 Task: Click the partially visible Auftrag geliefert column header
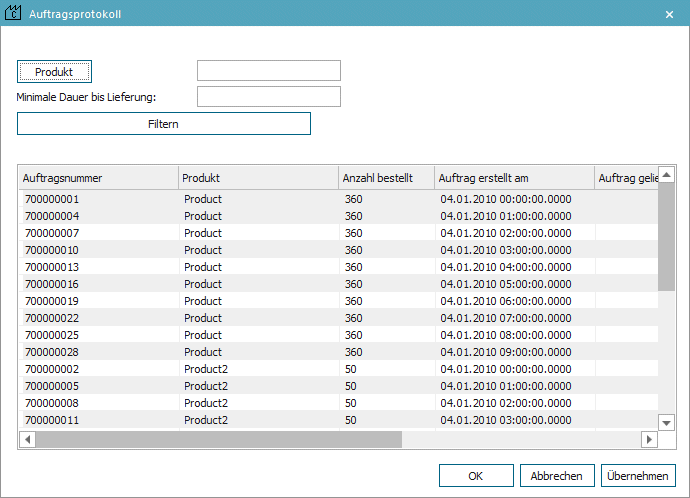(x=627, y=178)
